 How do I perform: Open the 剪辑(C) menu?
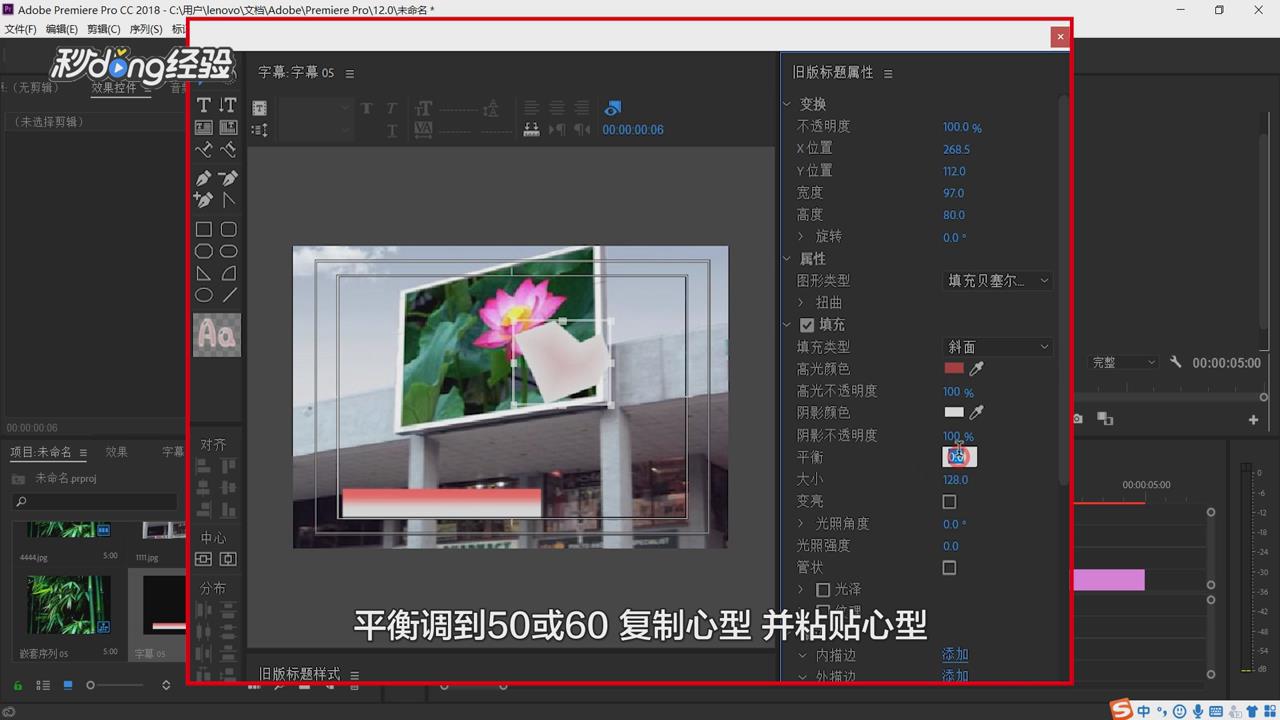click(x=104, y=29)
